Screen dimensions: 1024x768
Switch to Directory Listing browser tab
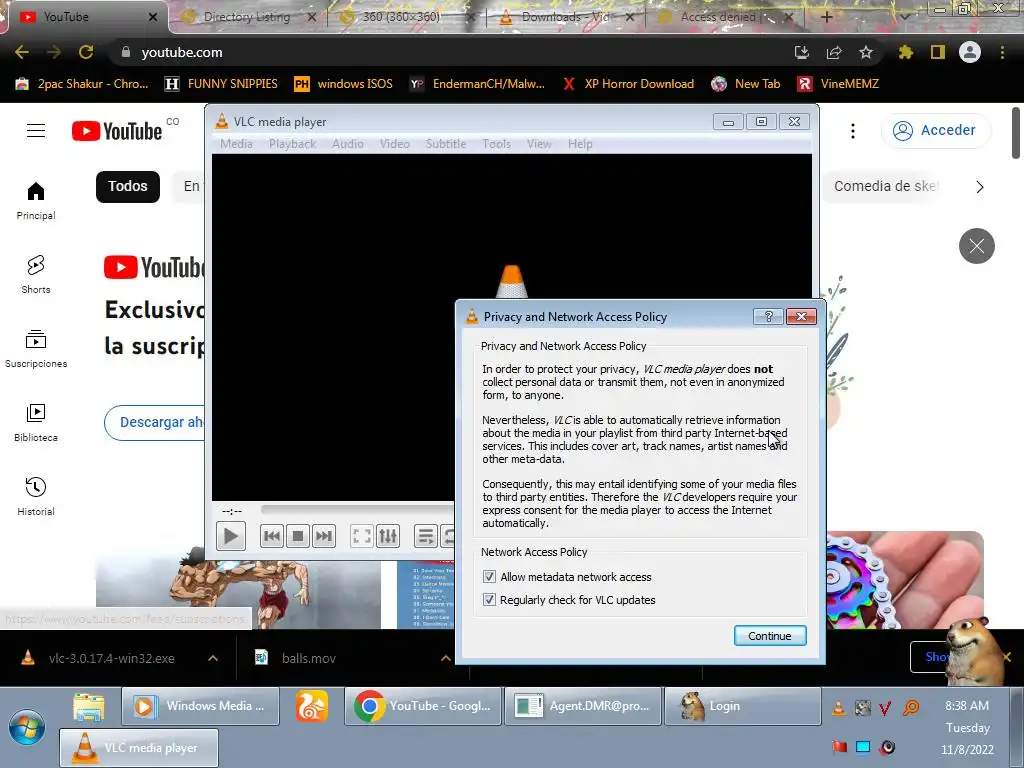[x=247, y=17]
